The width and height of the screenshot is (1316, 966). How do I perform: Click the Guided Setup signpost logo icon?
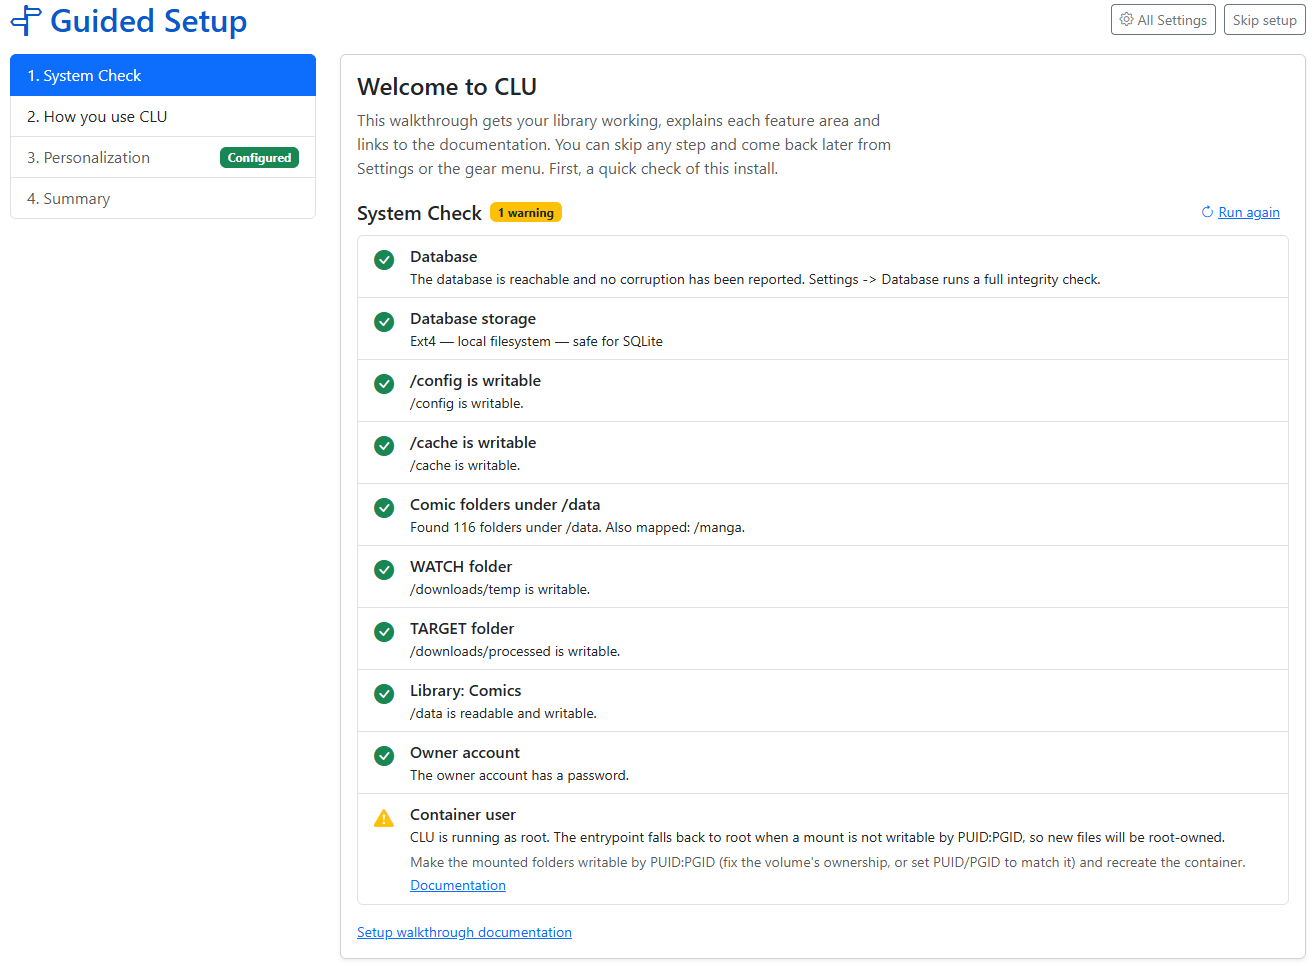[x=26, y=21]
